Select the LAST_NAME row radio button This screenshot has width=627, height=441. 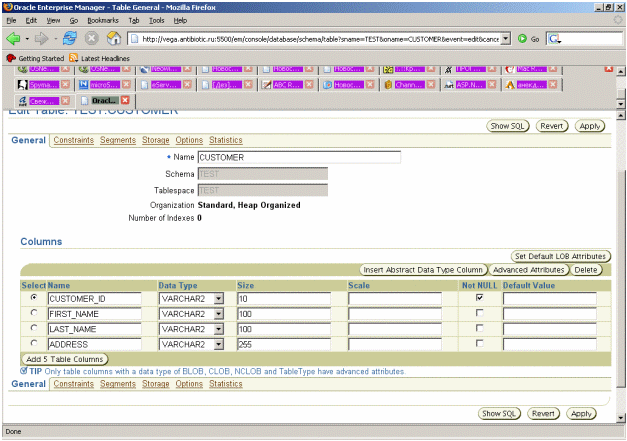(34, 327)
